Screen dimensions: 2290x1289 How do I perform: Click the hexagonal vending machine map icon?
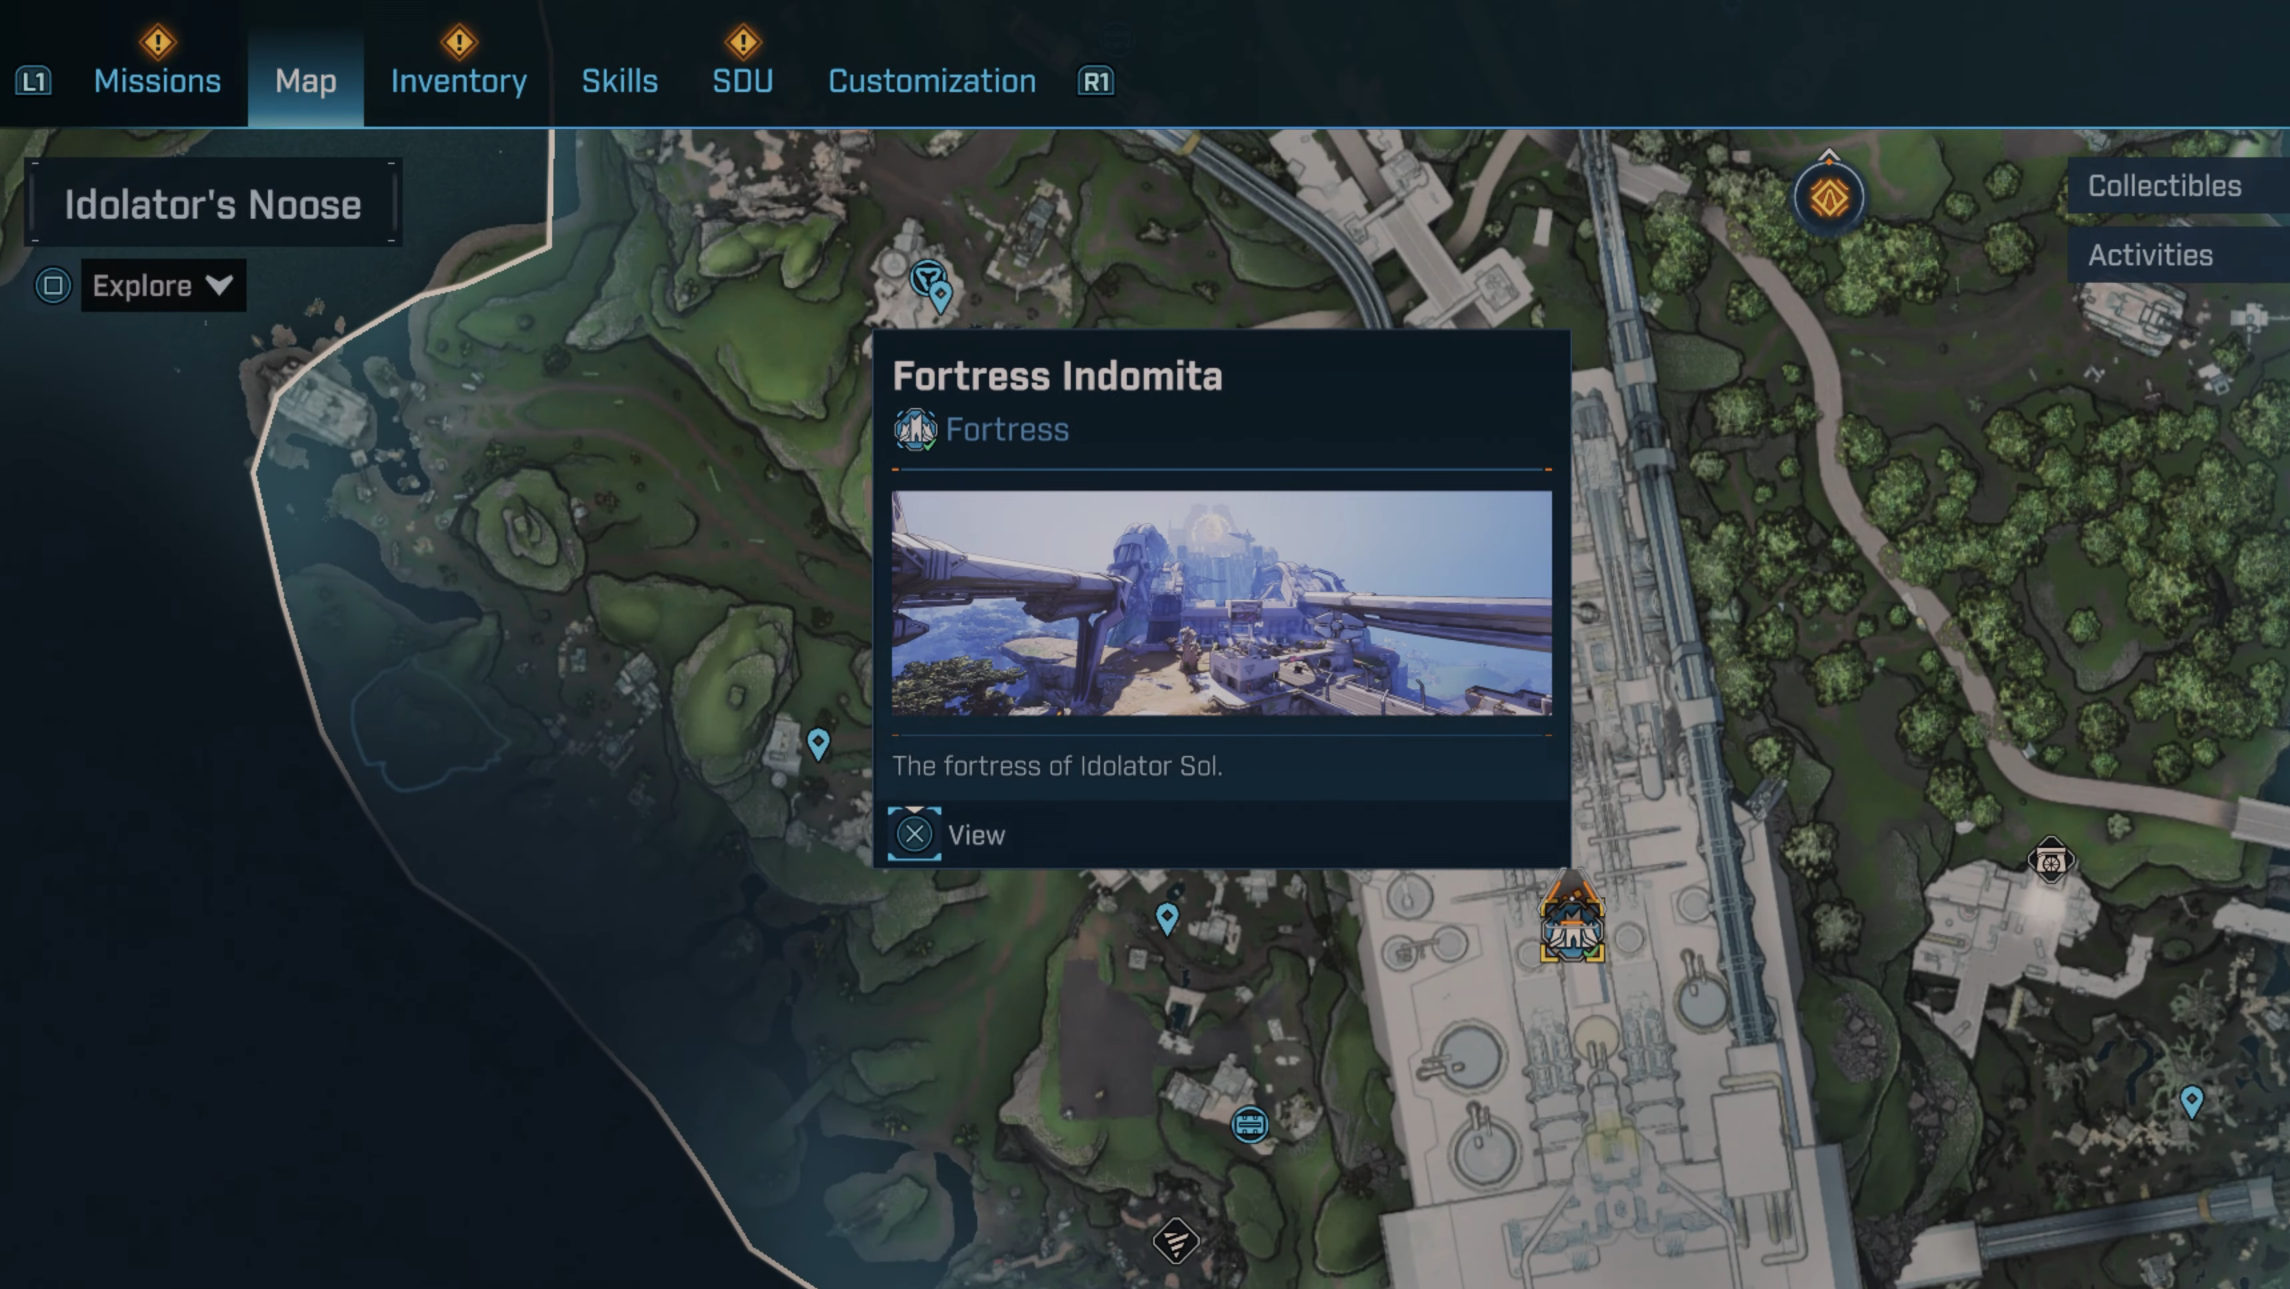tap(2050, 860)
